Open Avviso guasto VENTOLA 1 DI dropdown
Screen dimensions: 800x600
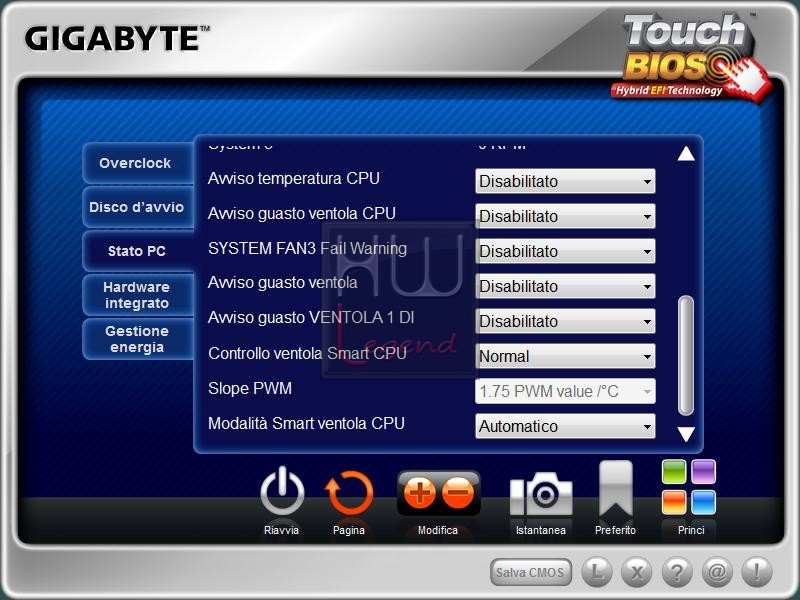tap(565, 321)
